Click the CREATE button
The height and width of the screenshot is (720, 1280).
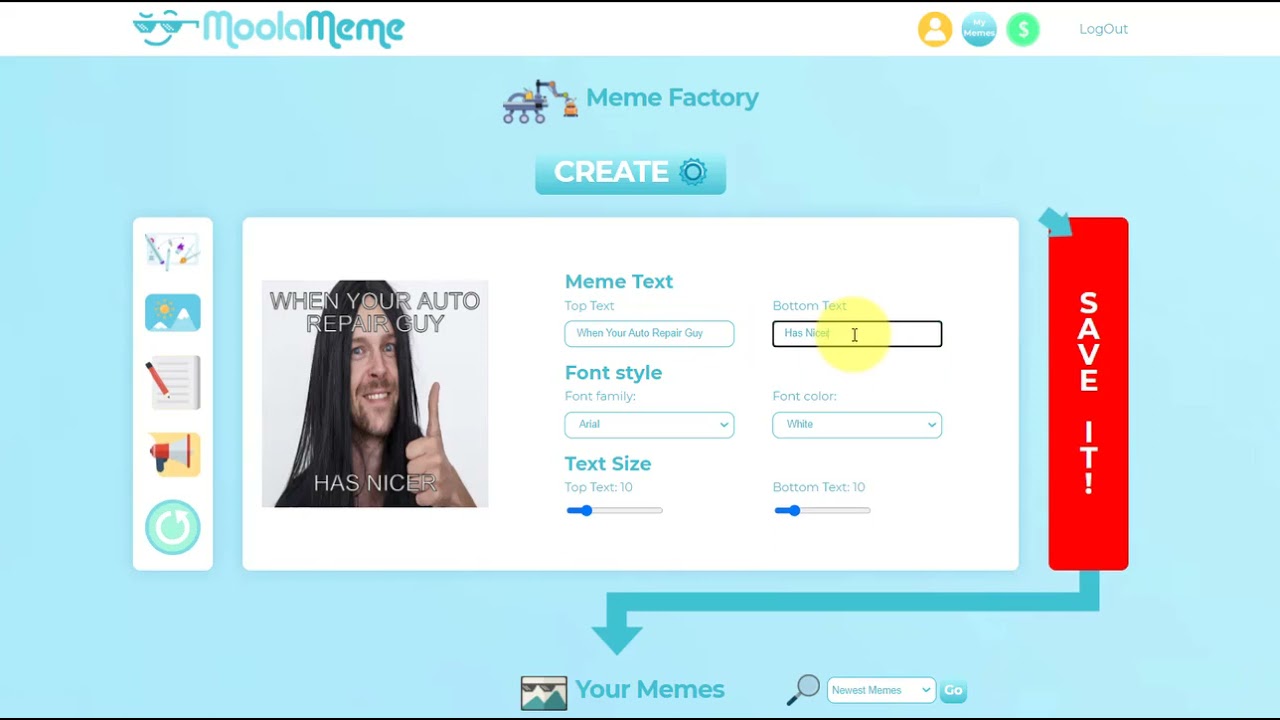tap(630, 173)
